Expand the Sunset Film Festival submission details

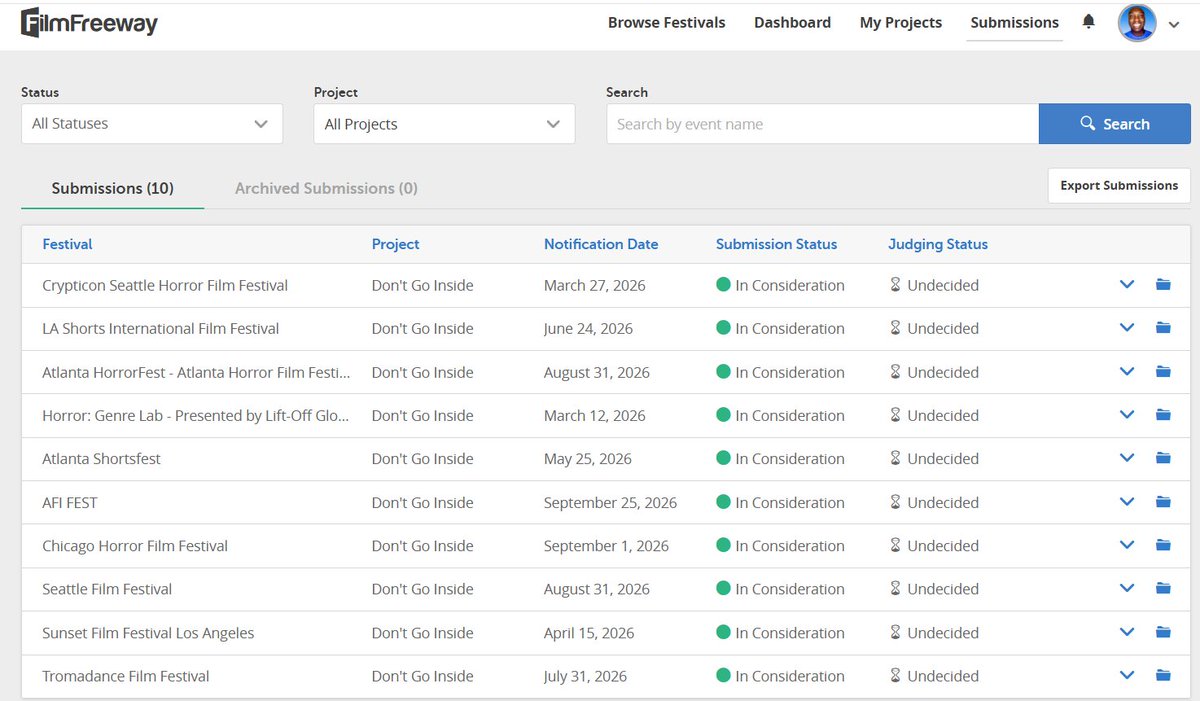click(1127, 632)
